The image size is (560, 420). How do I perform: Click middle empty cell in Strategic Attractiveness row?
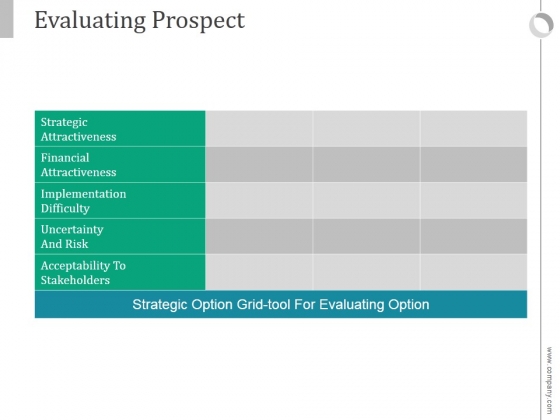[366, 129]
